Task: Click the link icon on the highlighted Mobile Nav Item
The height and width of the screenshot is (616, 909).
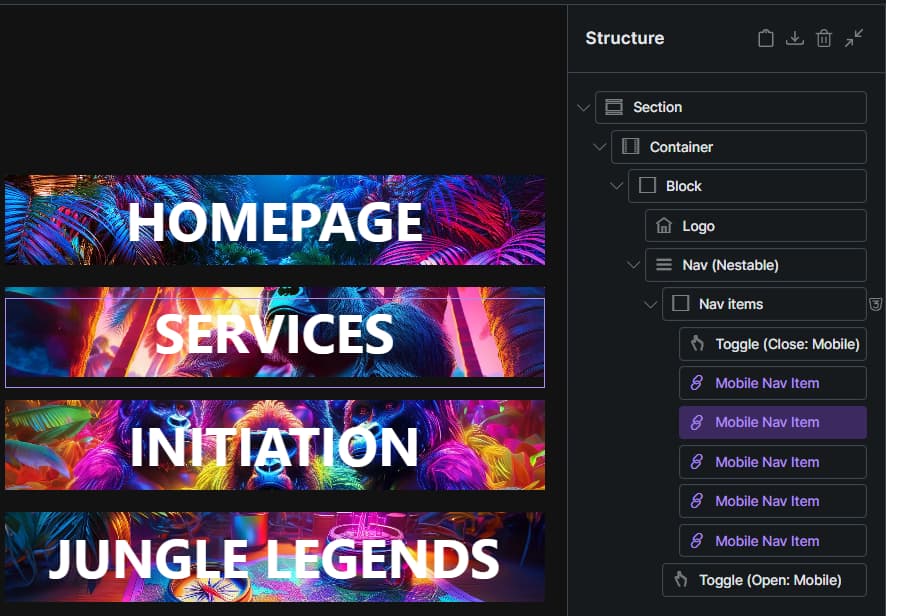Action: (x=697, y=422)
